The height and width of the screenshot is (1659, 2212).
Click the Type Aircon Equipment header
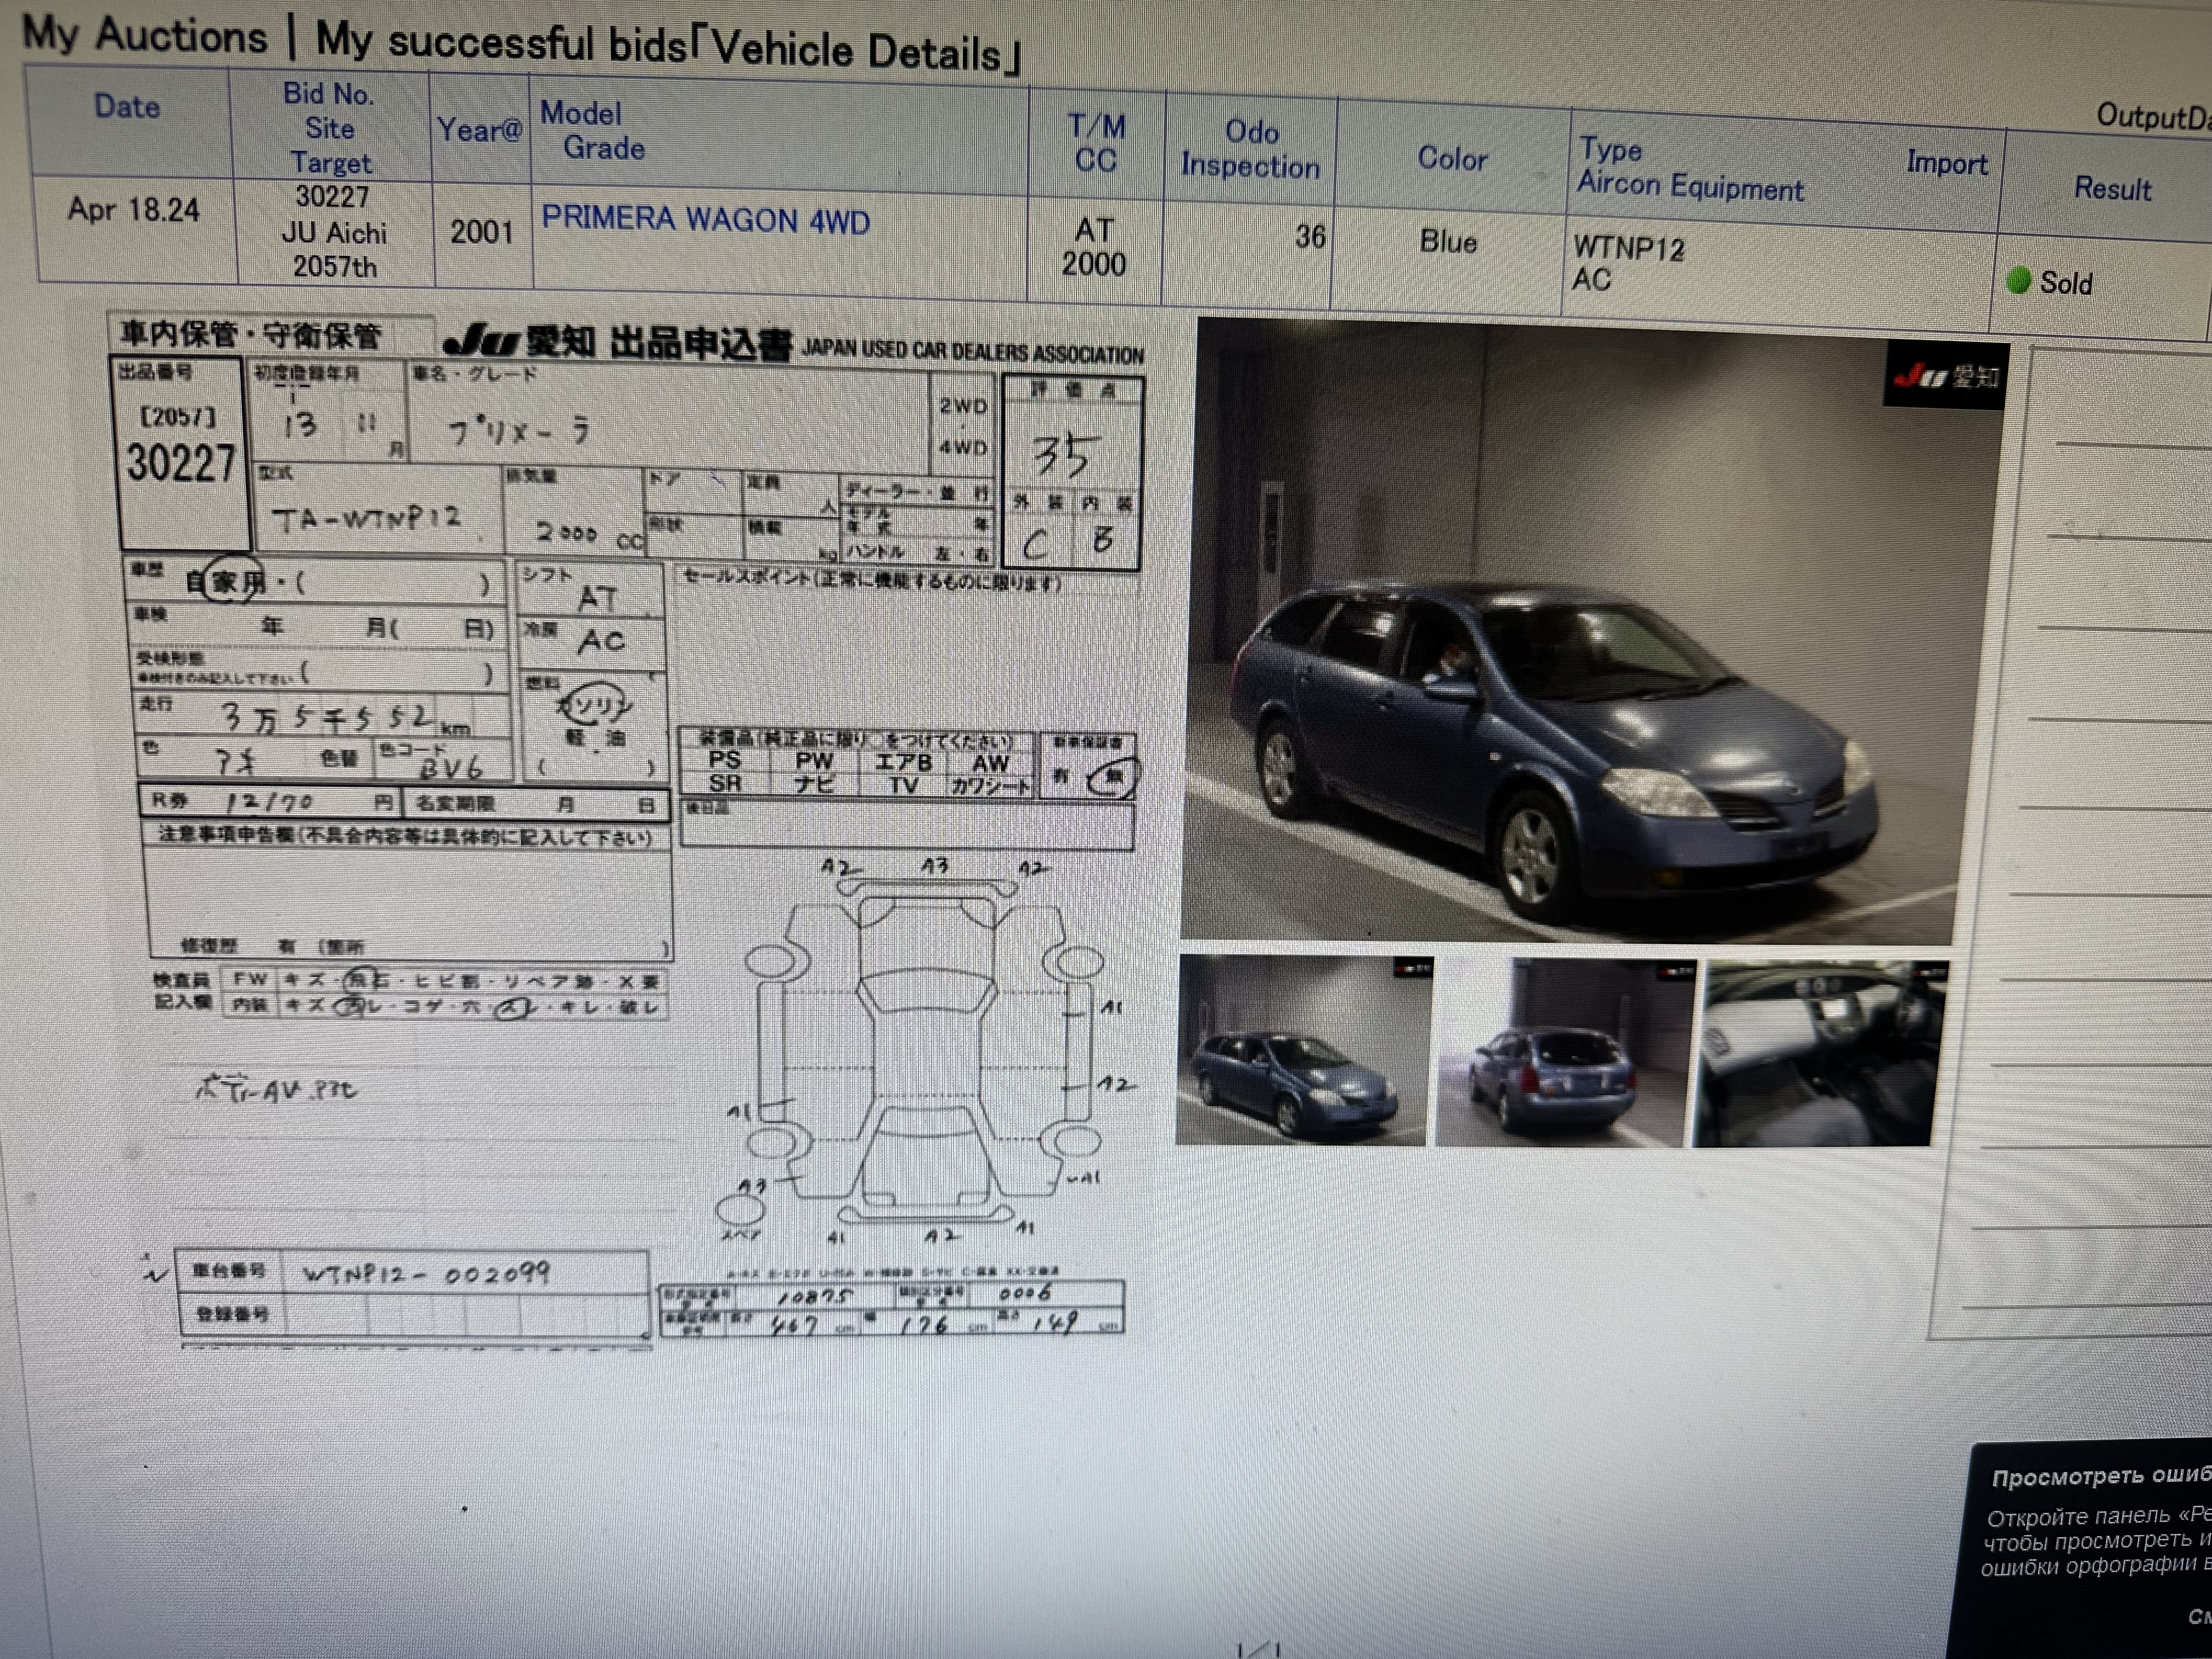click(x=1690, y=168)
